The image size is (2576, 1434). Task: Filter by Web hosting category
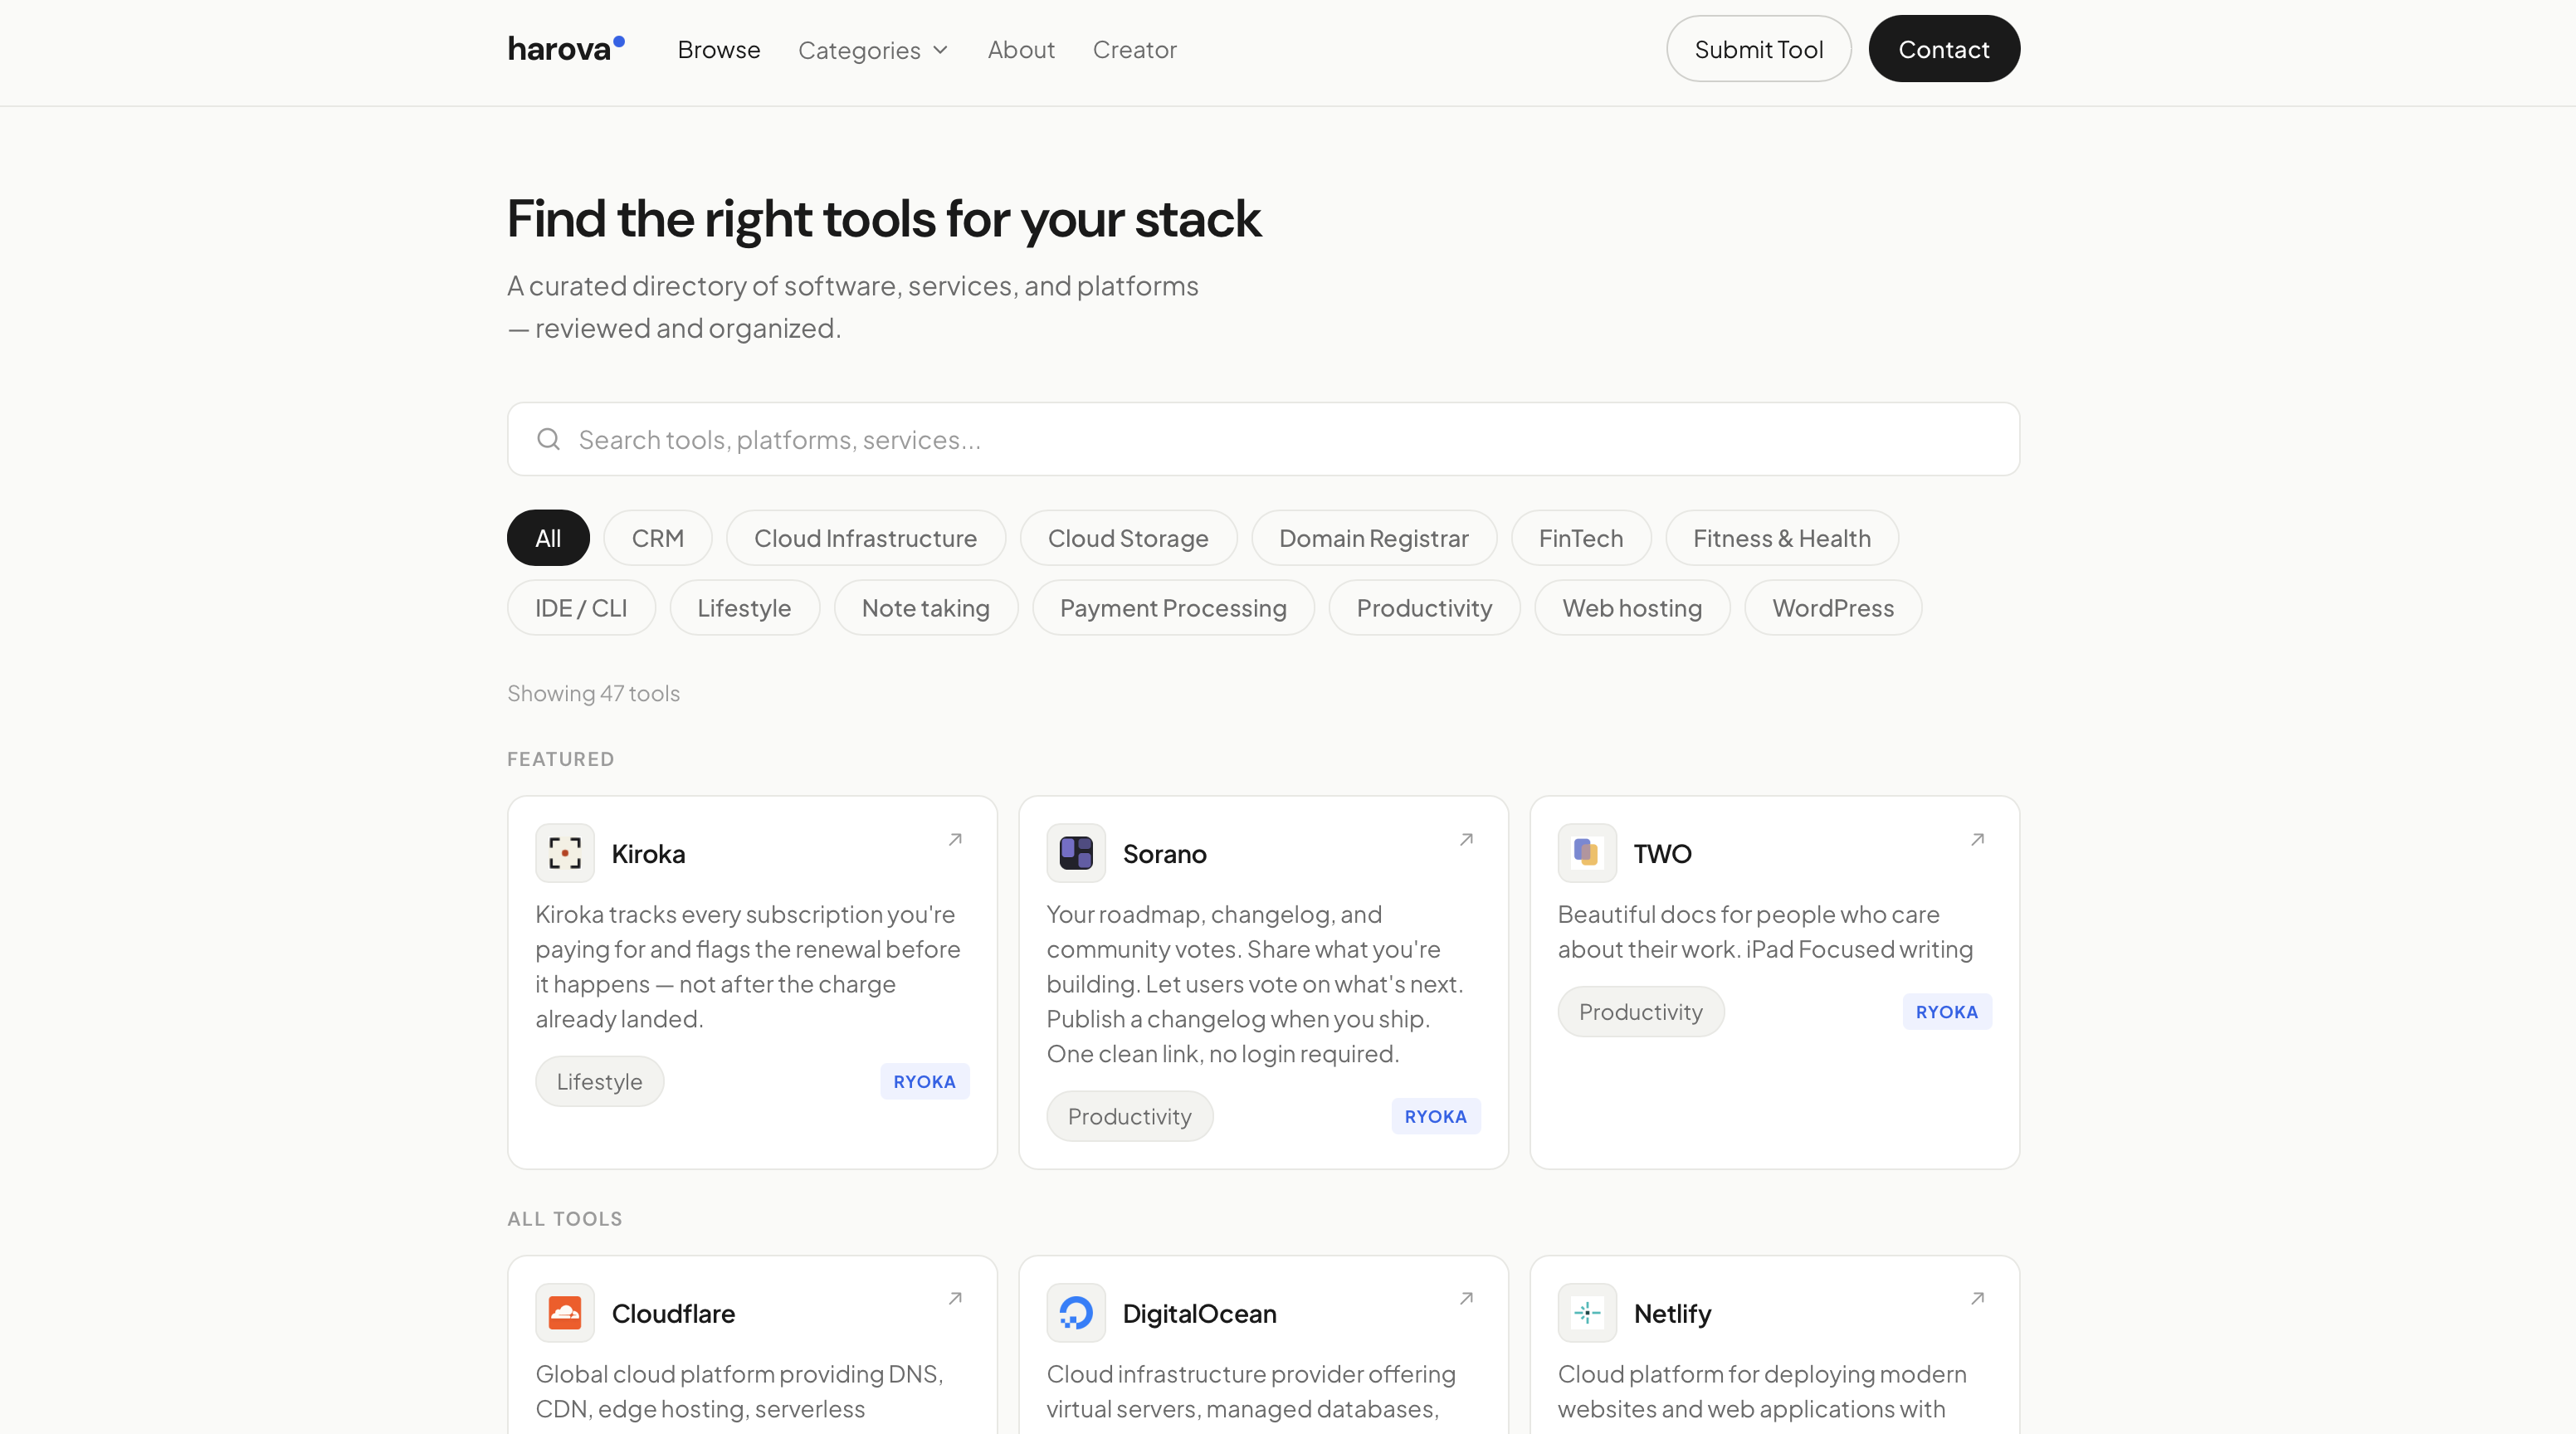(1632, 608)
